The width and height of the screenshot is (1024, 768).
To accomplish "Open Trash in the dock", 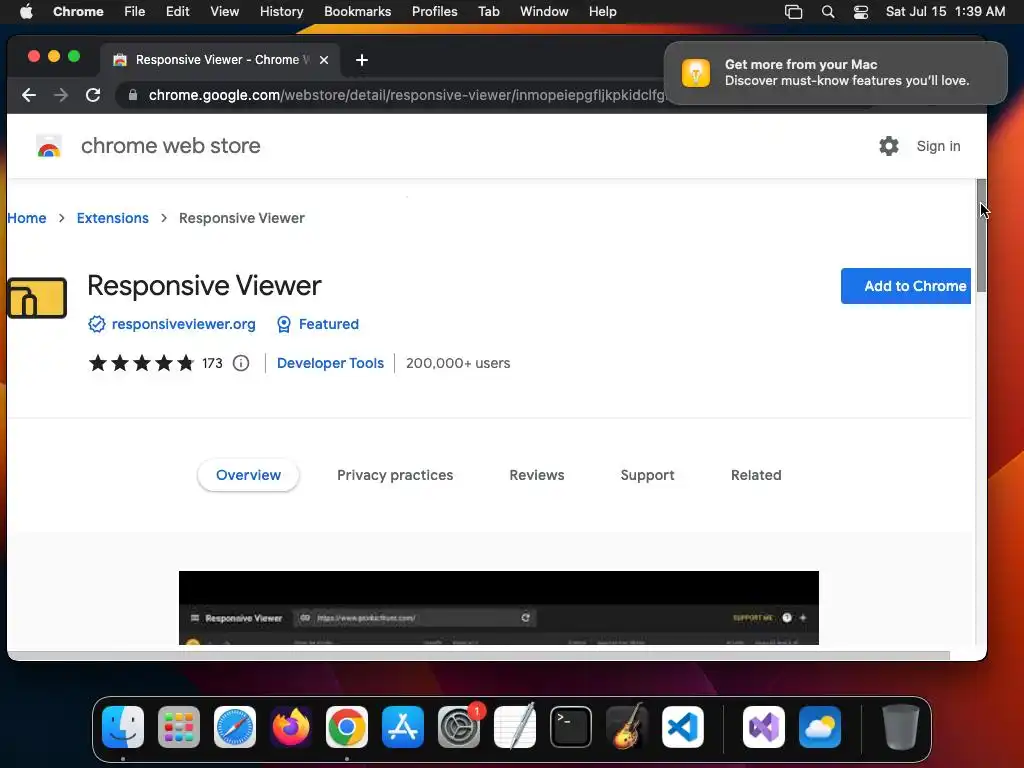I will pyautogui.click(x=901, y=727).
